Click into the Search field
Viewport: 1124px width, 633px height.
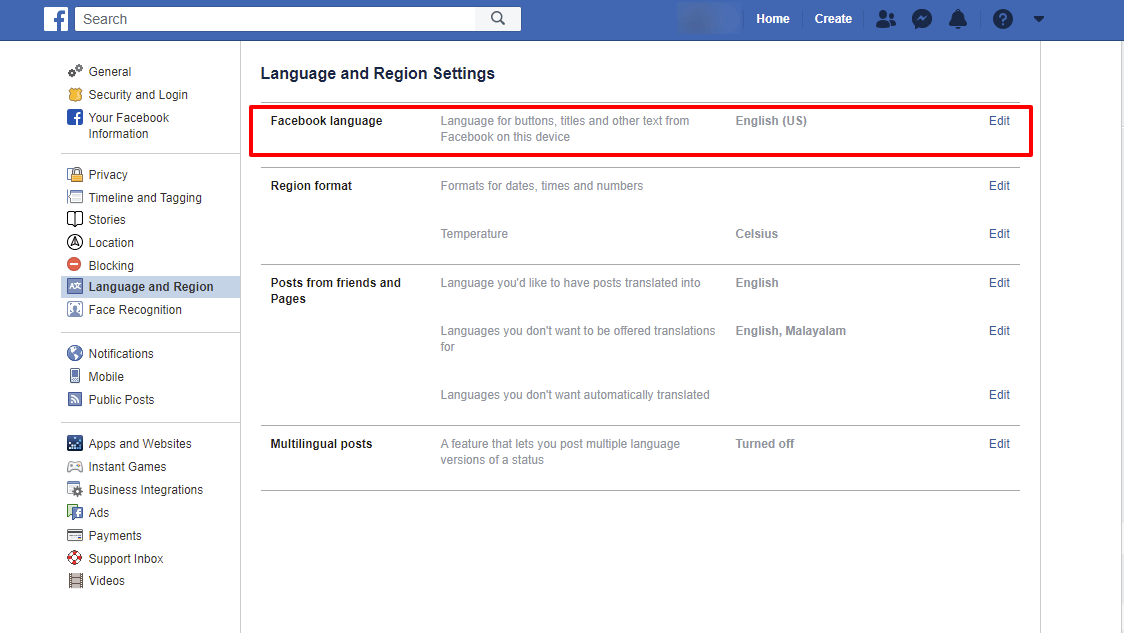point(276,19)
